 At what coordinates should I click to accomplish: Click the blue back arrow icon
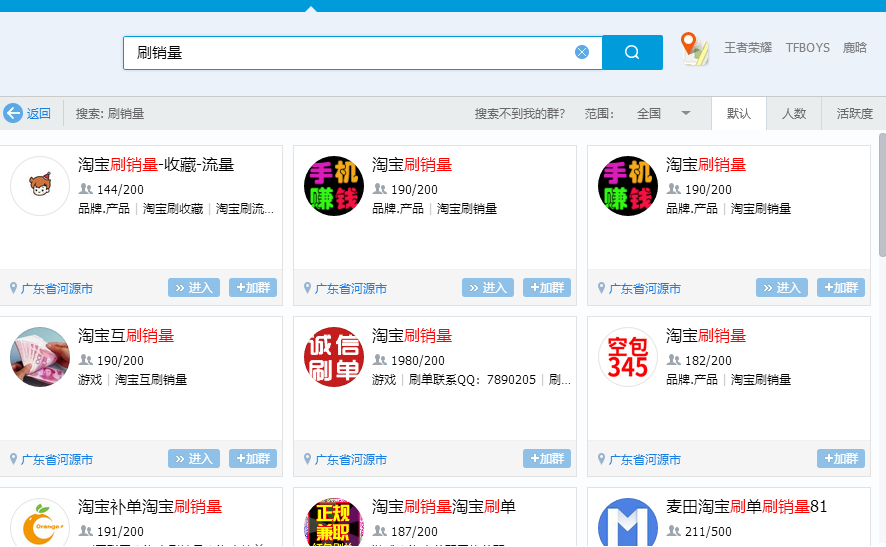pos(12,113)
